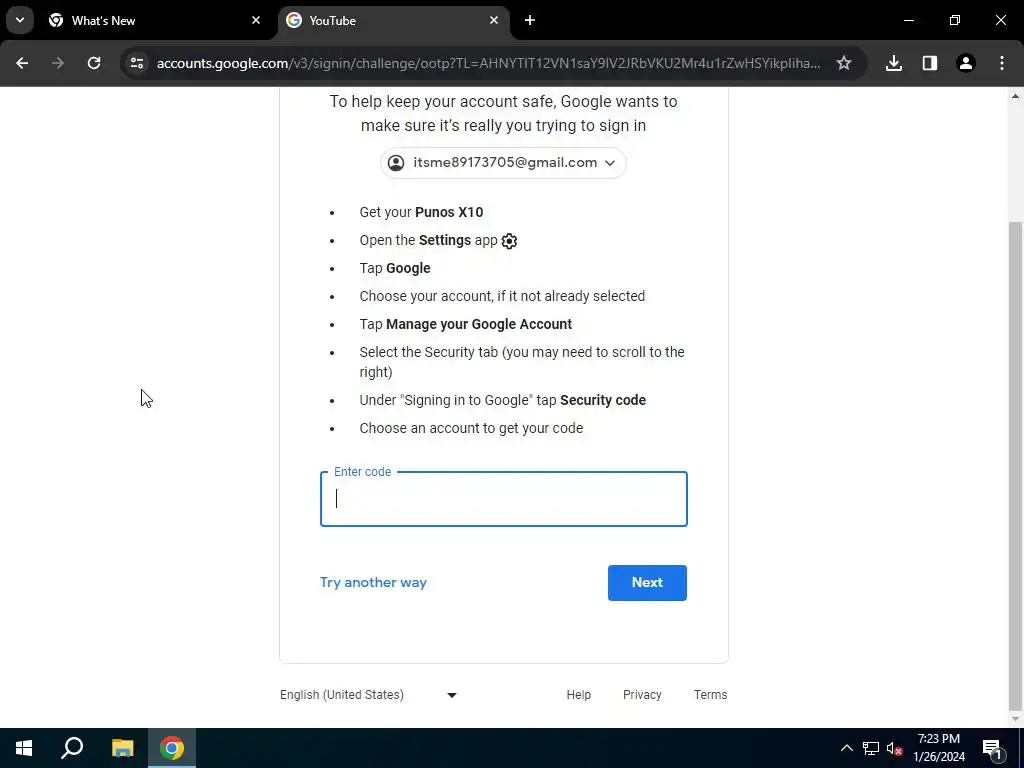The width and height of the screenshot is (1024, 768).
Task: Minimize the Chrome window
Action: point(908,20)
